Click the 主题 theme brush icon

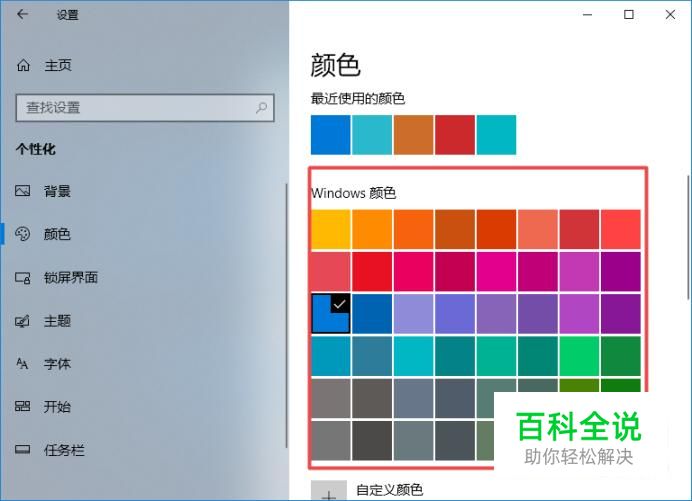[x=23, y=320]
